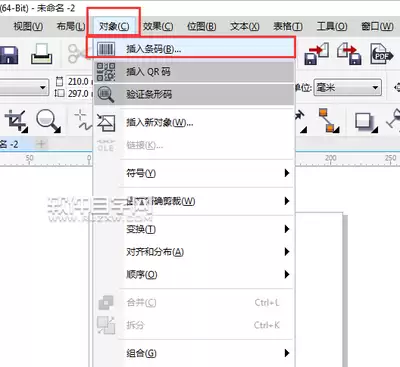Expand the 顺序(O) submenu

[194, 274]
